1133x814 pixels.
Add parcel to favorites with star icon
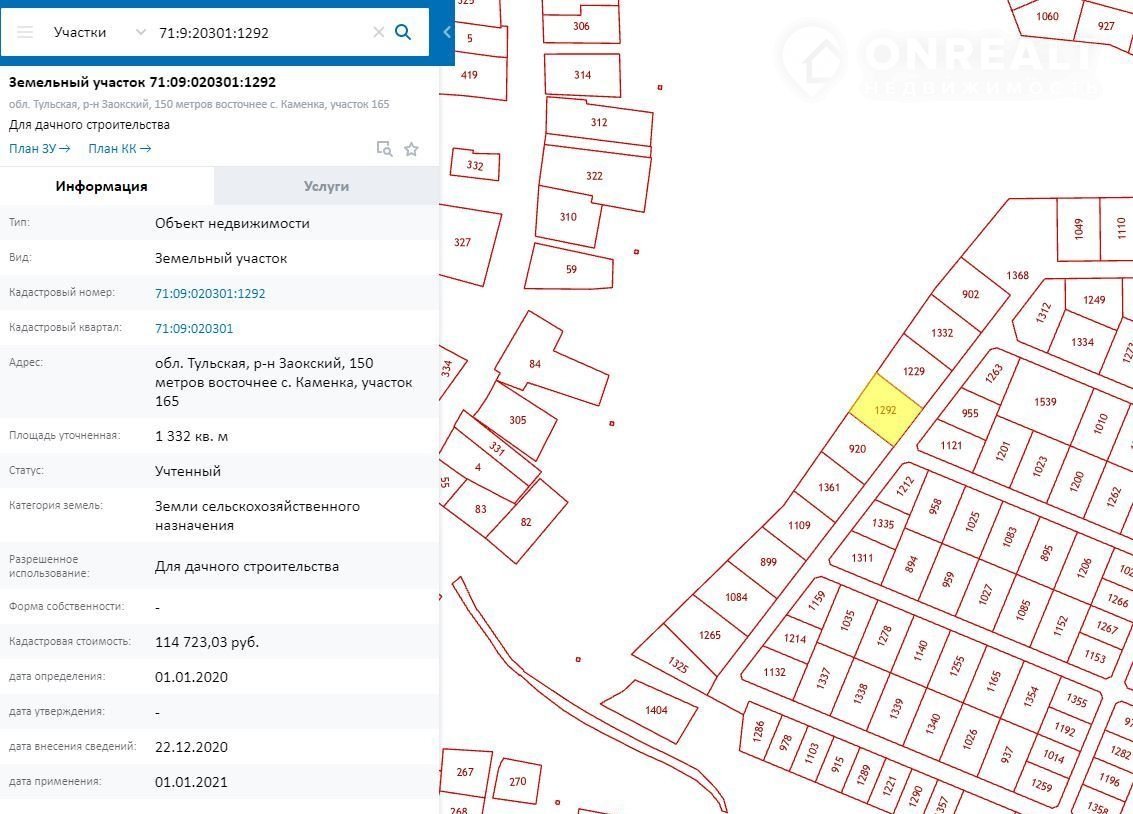pos(411,149)
